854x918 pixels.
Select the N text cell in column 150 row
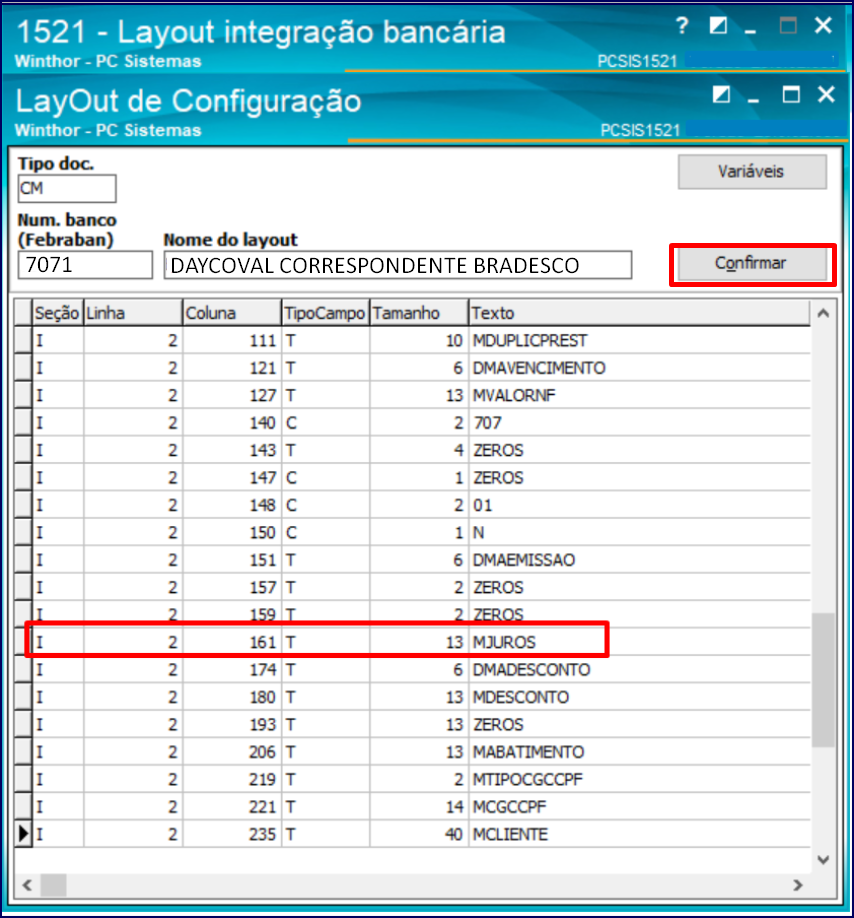pos(640,533)
